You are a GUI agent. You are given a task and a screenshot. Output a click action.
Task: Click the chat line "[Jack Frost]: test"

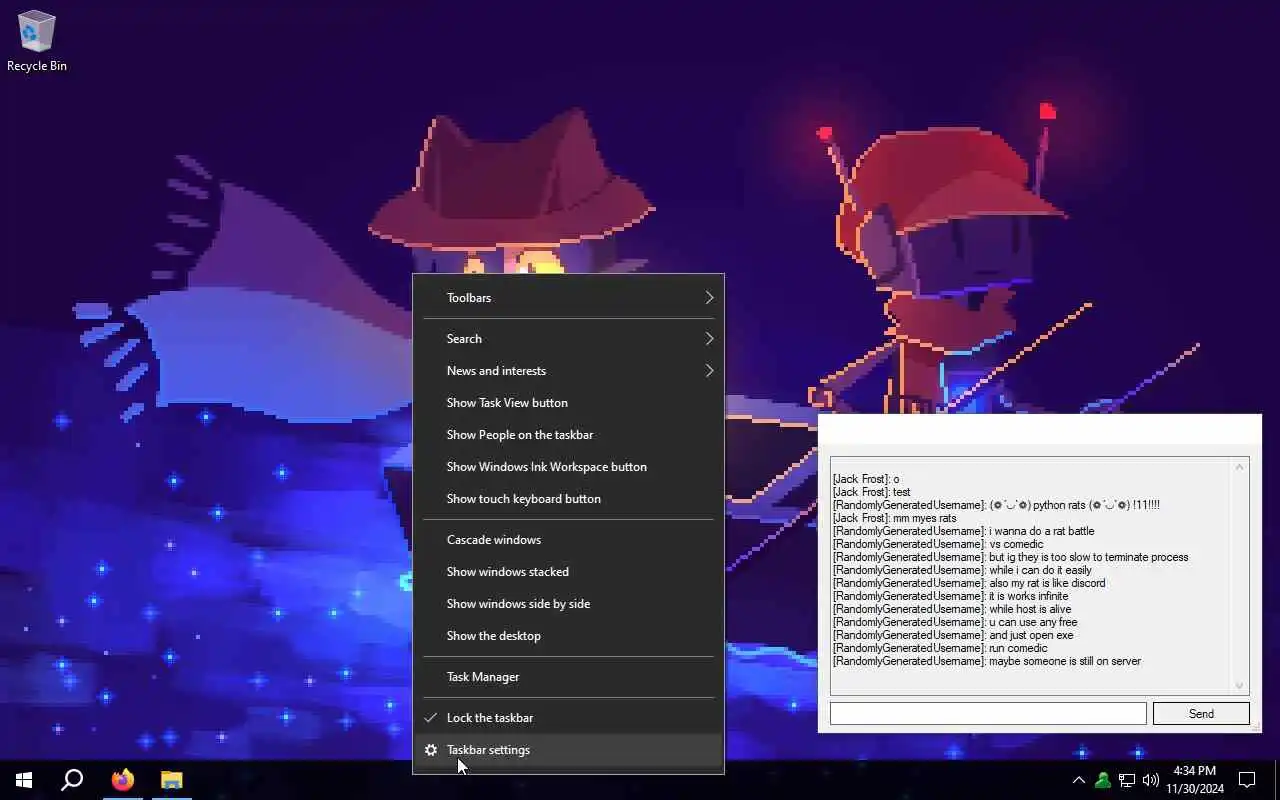pyautogui.click(x=871, y=492)
